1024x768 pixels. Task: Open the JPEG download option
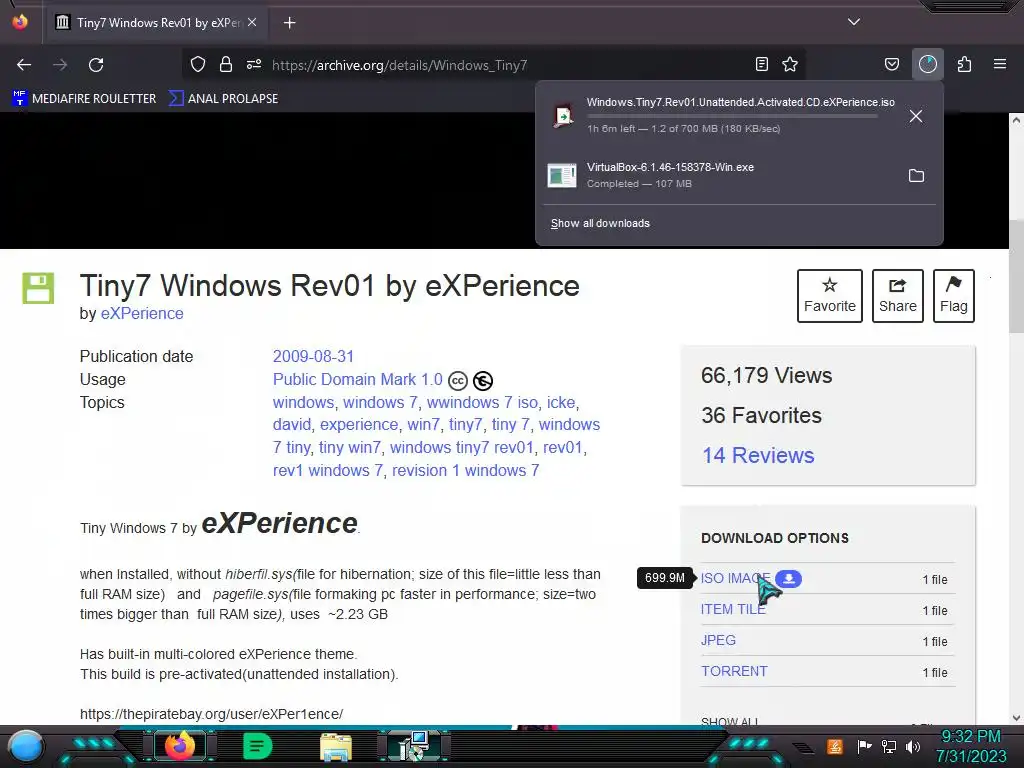[x=718, y=640]
